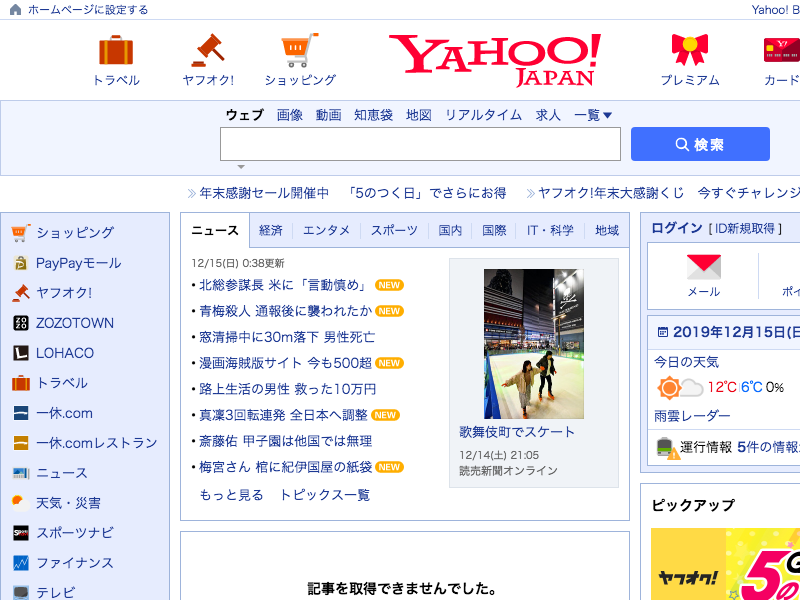This screenshot has width=800, height=600.
Task: Switch to 地図 search tab
Action: coord(419,115)
